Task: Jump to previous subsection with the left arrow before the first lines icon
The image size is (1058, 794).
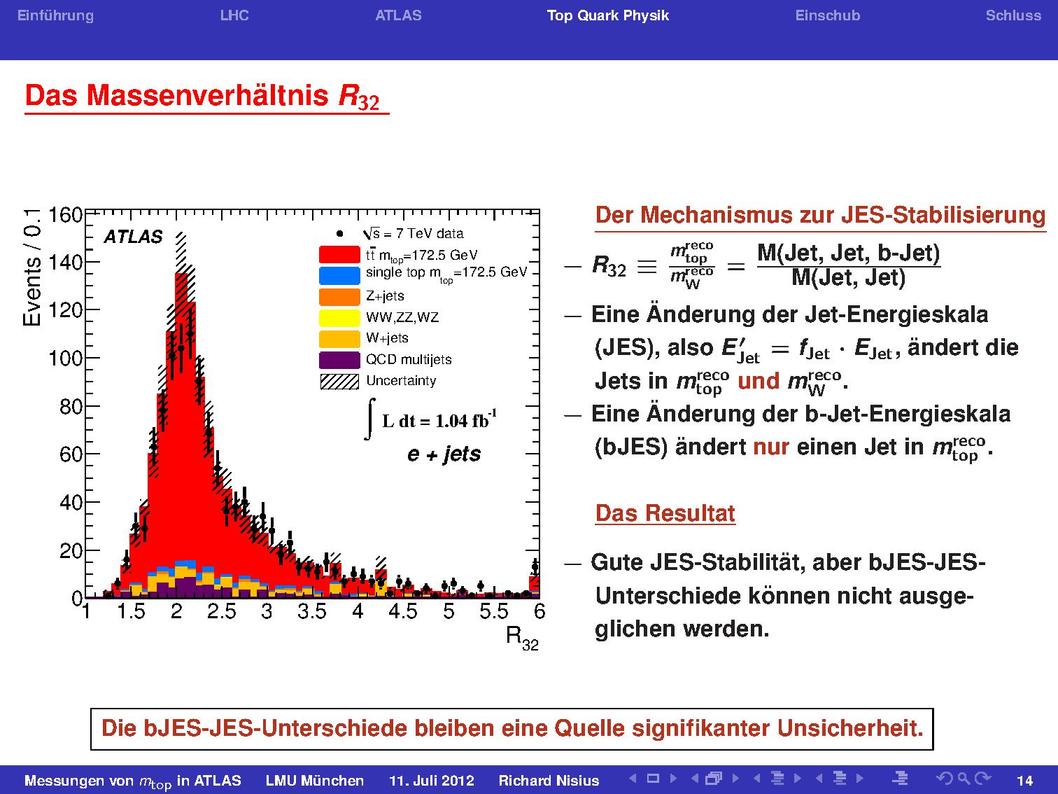Action: [756, 778]
